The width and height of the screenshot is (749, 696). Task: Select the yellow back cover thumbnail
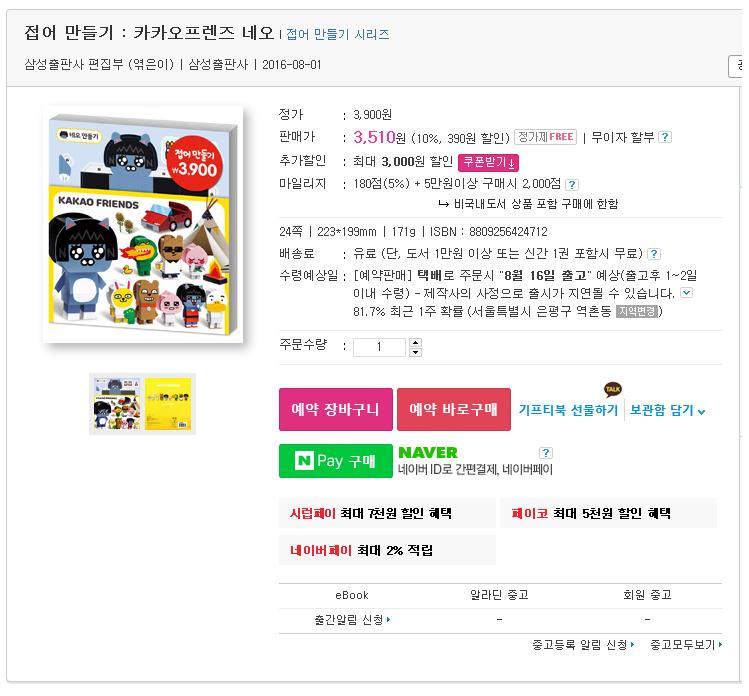tap(168, 404)
